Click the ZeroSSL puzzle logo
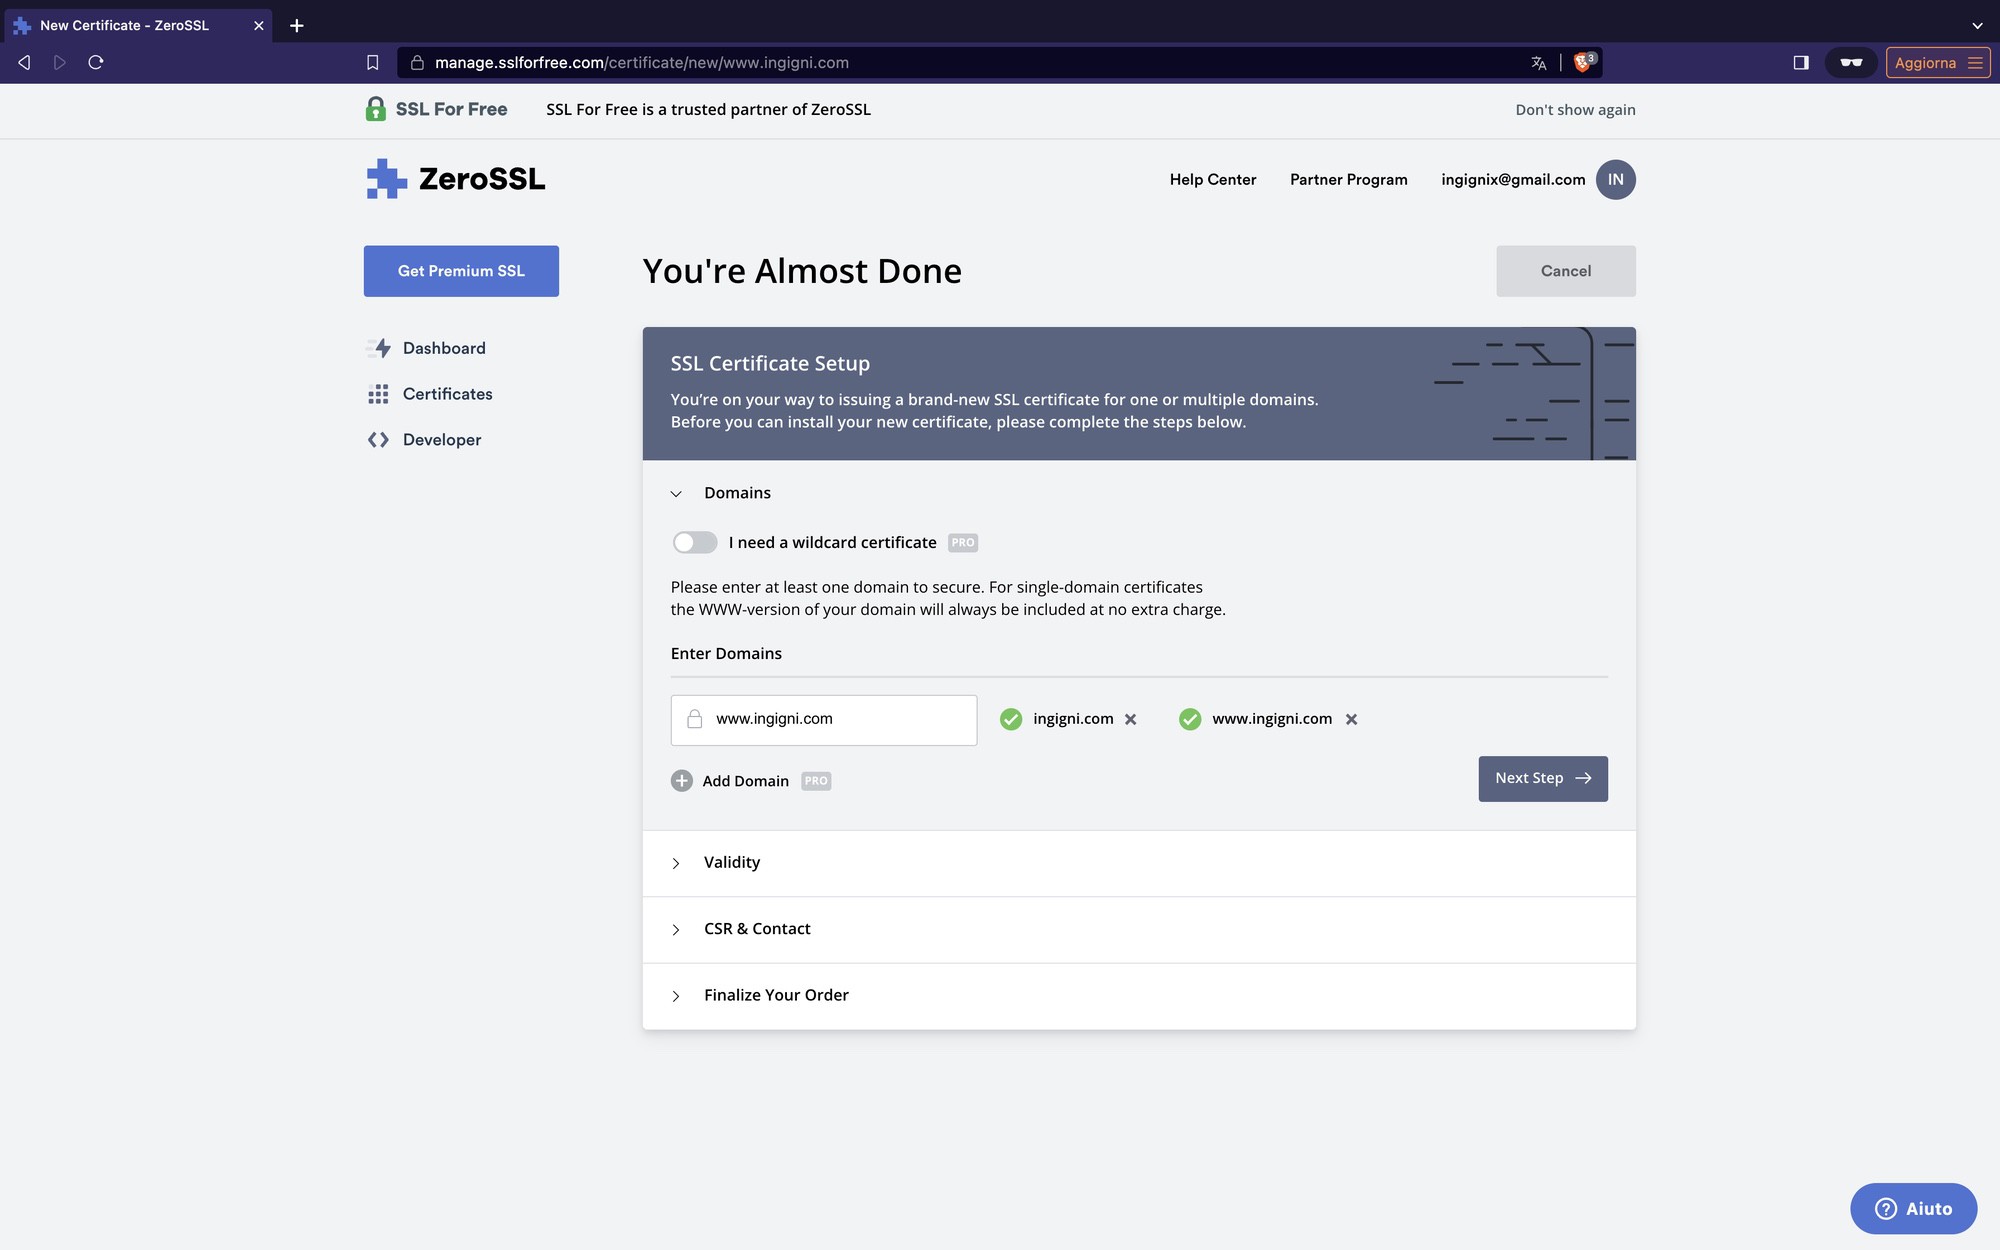2000x1250 pixels. 386,179
